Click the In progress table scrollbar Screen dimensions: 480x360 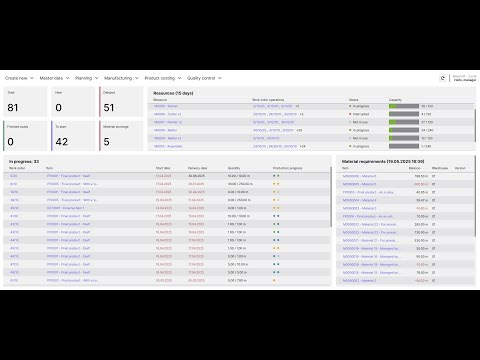tap(331, 197)
